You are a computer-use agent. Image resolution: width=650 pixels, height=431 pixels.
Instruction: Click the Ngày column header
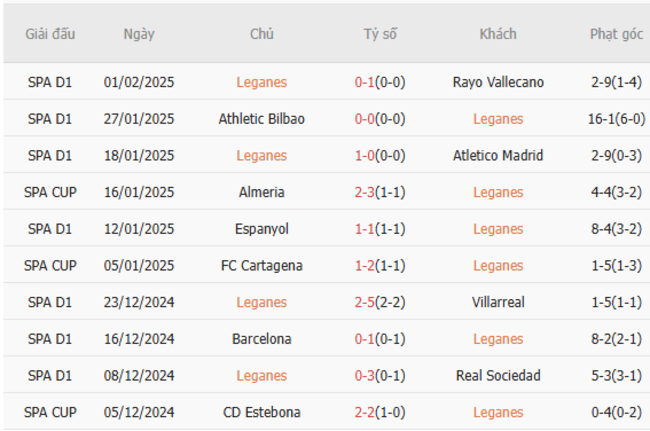139,34
